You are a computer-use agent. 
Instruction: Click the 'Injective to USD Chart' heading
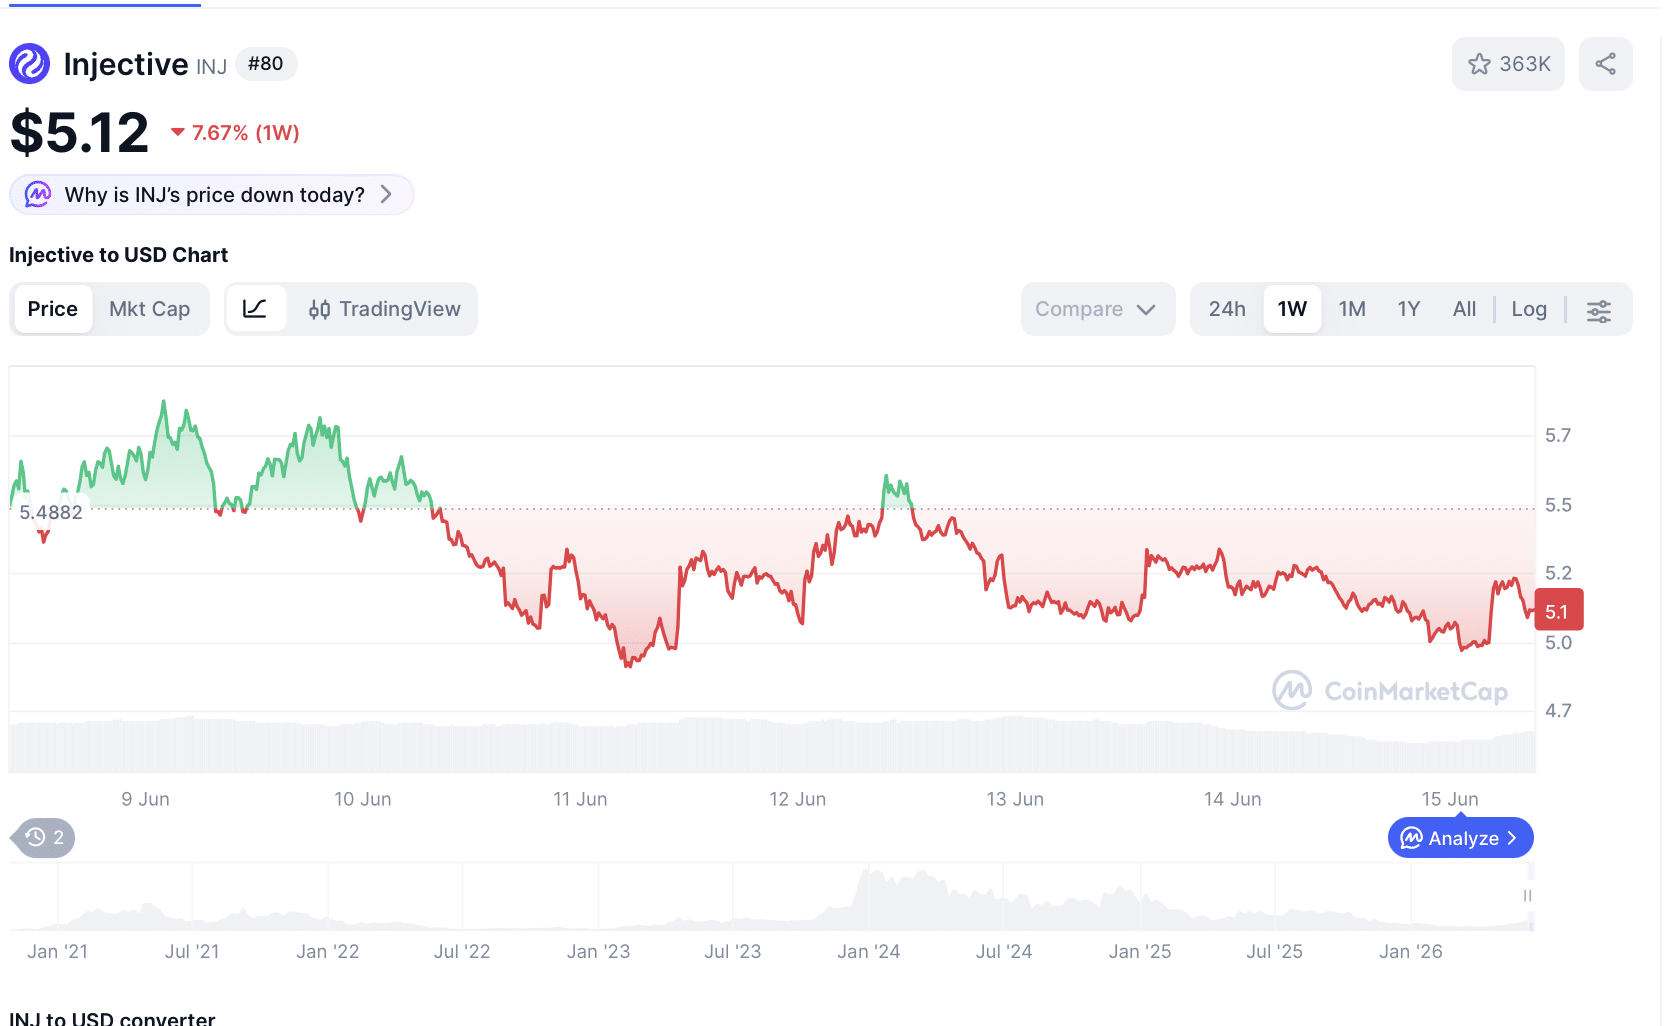tap(119, 255)
